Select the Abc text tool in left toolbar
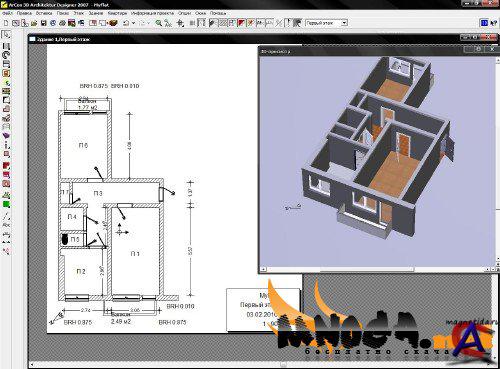 click(6, 225)
